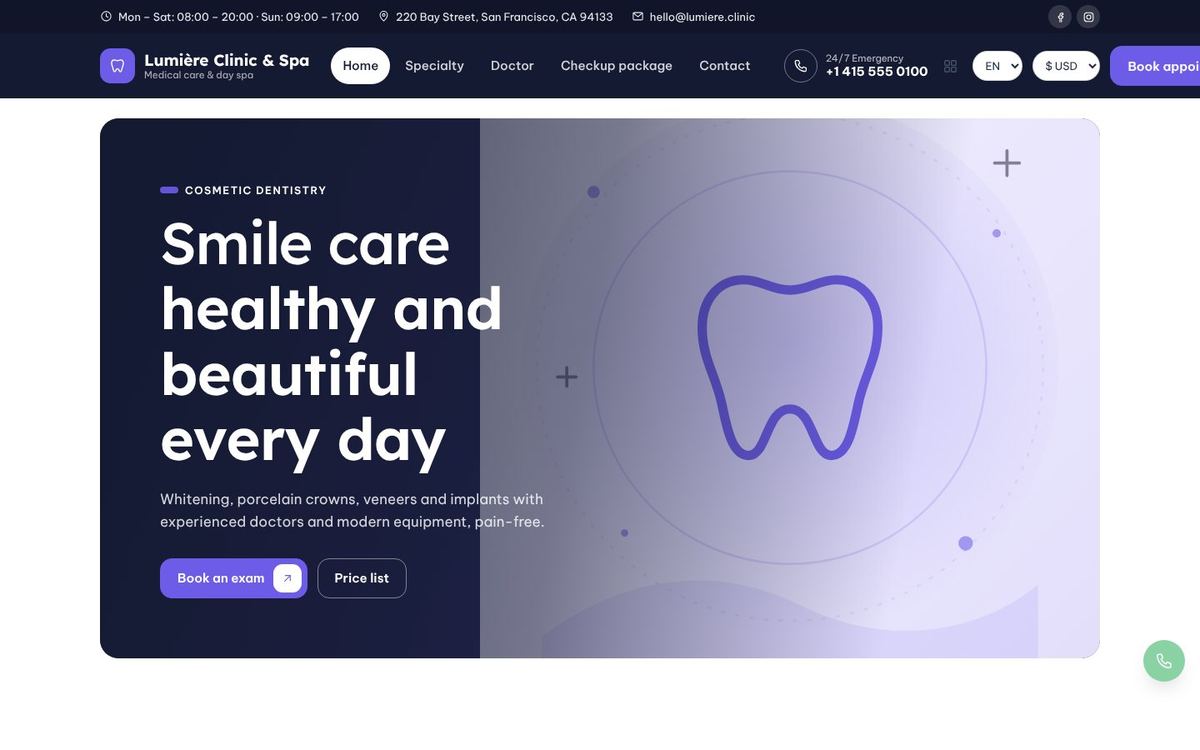1200x750 pixels.
Task: Click the COSMETIC DENTISTRY label
Action: pyautogui.click(x=256, y=190)
